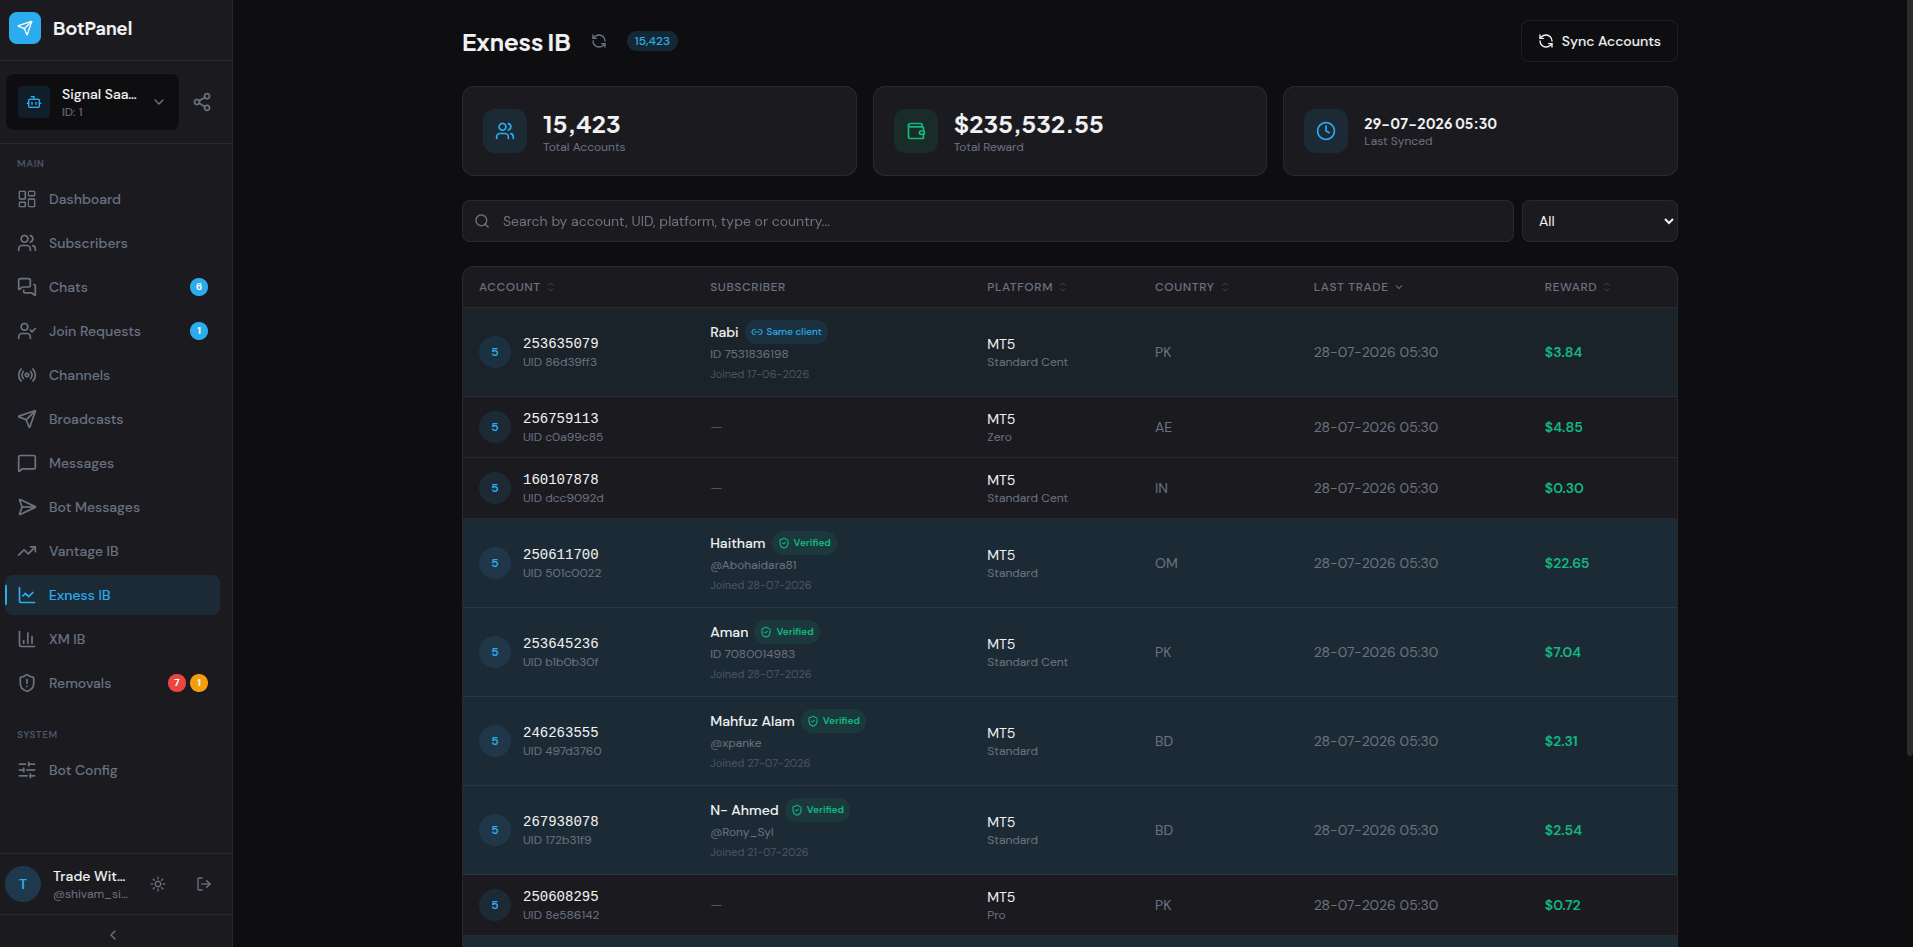Click the subscriber name N- Ahmed
1913x947 pixels.
point(744,810)
